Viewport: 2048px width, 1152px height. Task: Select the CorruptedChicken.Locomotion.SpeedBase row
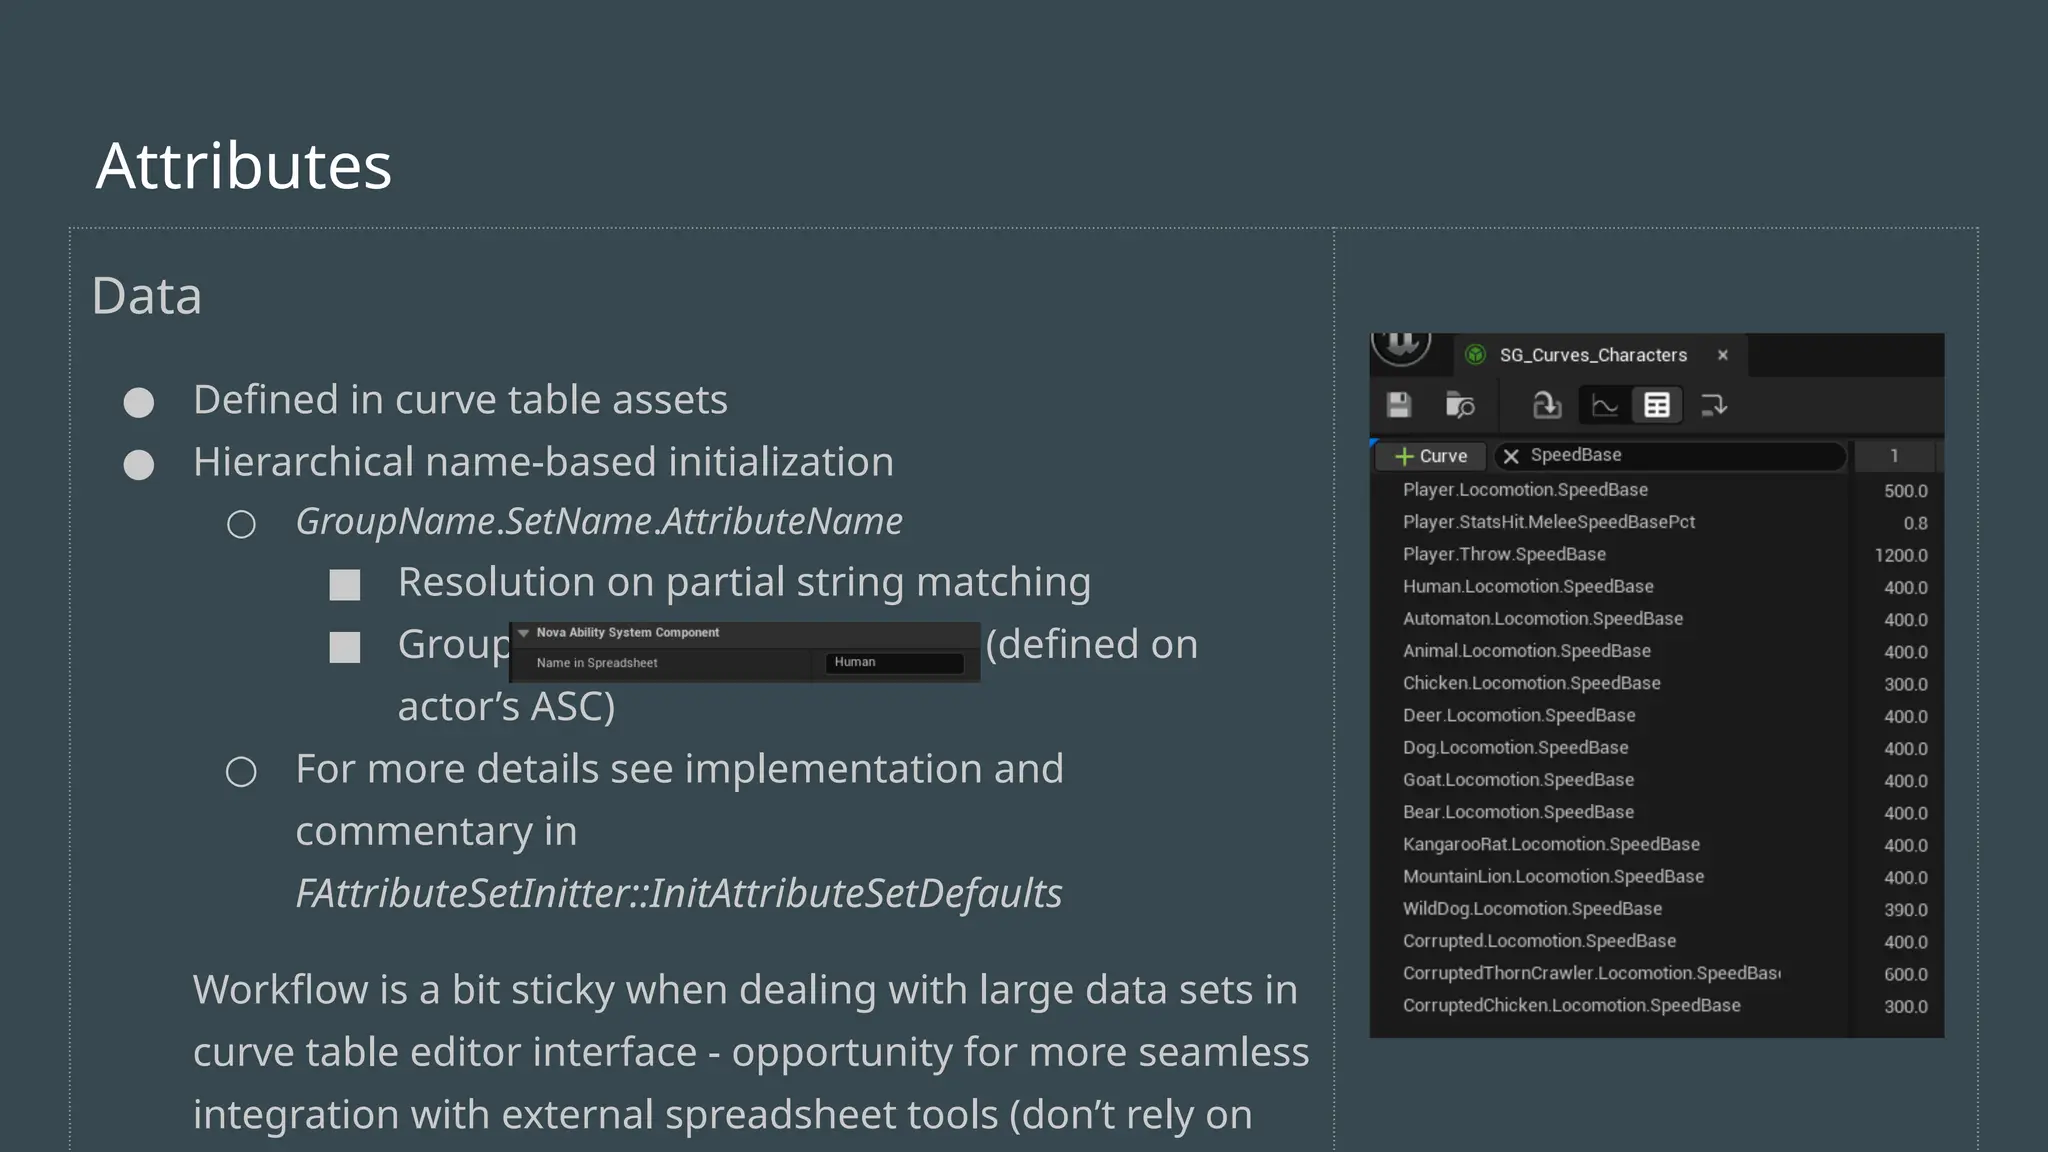[1656, 1006]
